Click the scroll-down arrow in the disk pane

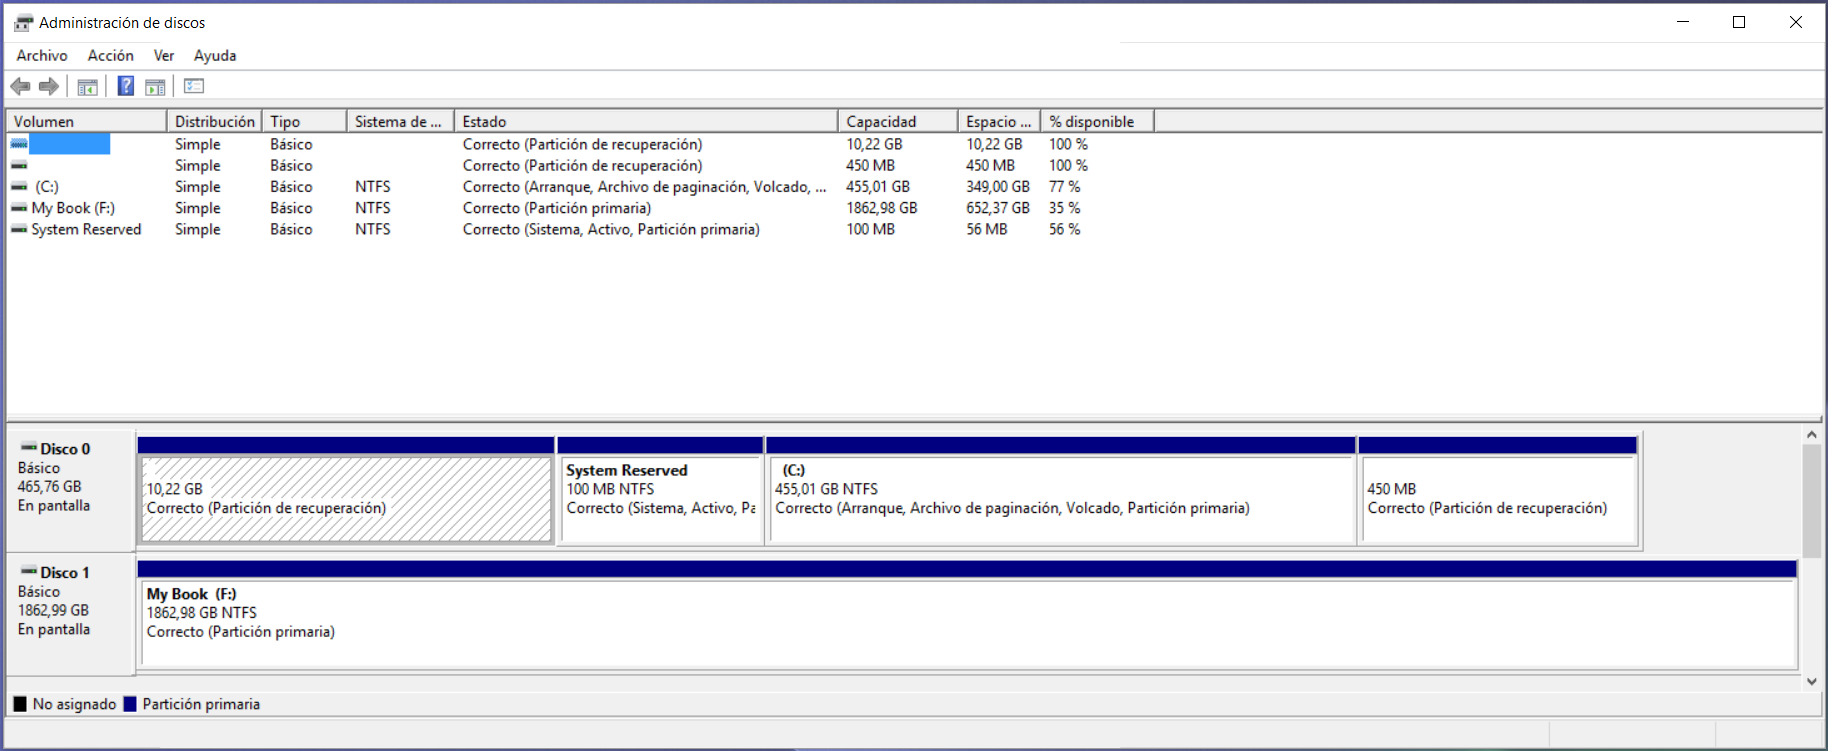[x=1811, y=681]
